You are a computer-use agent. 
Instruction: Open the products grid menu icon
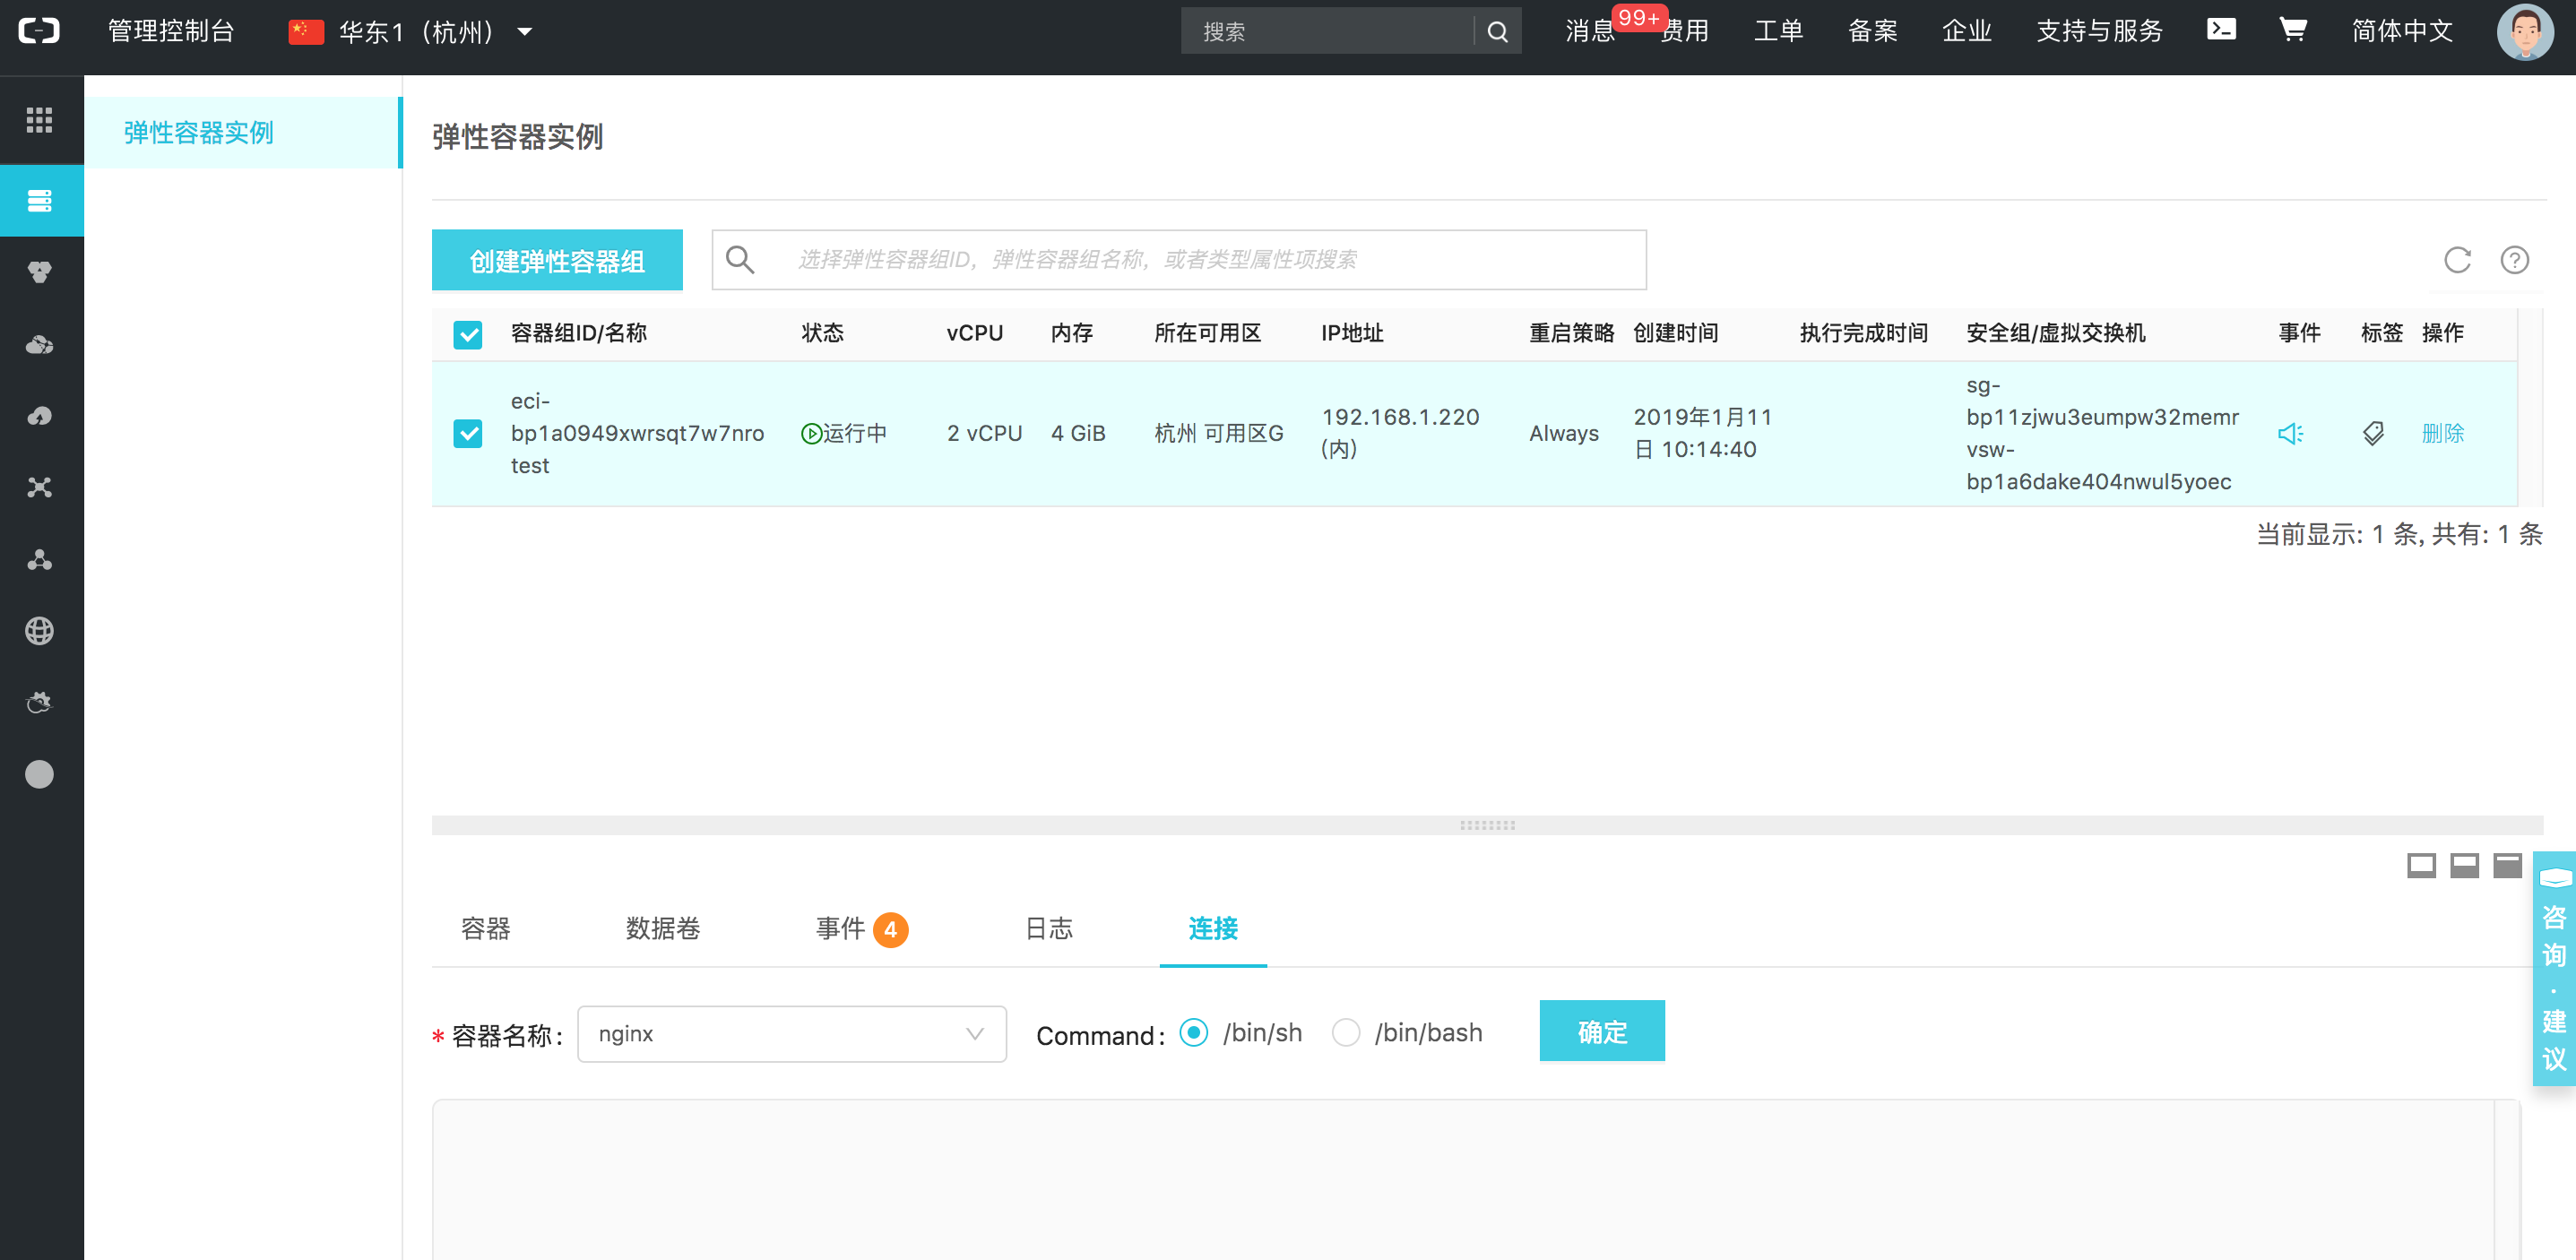pos(40,120)
